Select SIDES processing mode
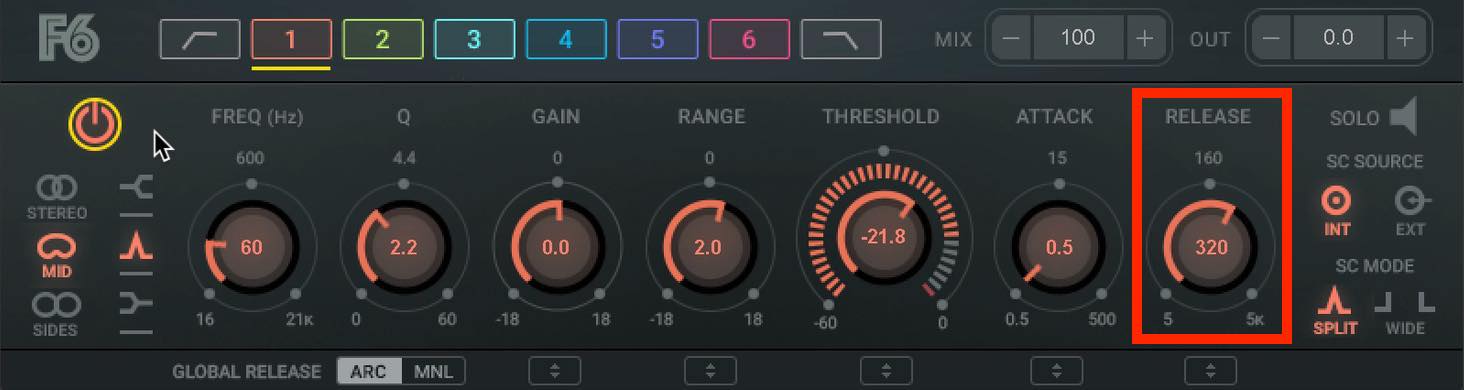Viewport: 1464px width, 390px height. click(x=56, y=314)
